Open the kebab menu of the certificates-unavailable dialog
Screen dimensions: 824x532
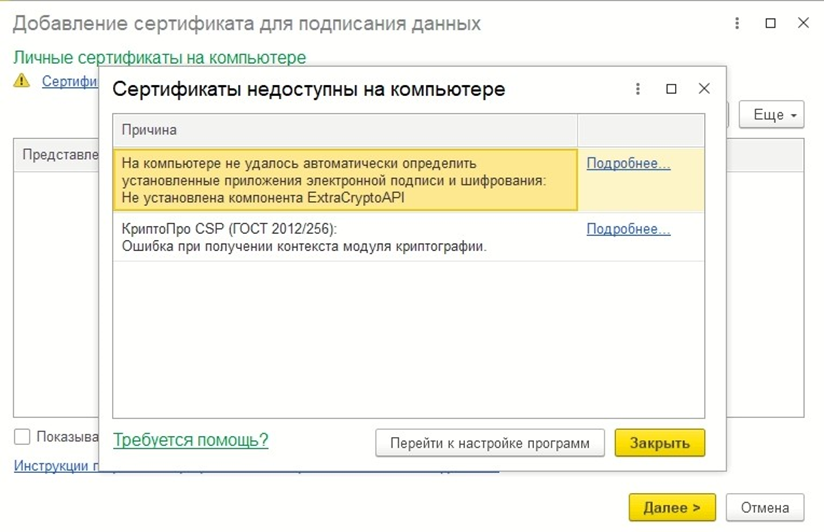(637, 89)
